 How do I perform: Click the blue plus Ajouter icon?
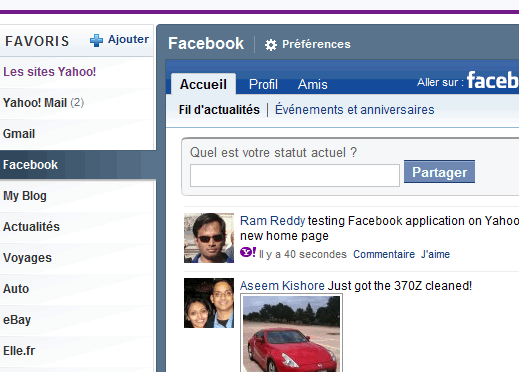(96, 41)
